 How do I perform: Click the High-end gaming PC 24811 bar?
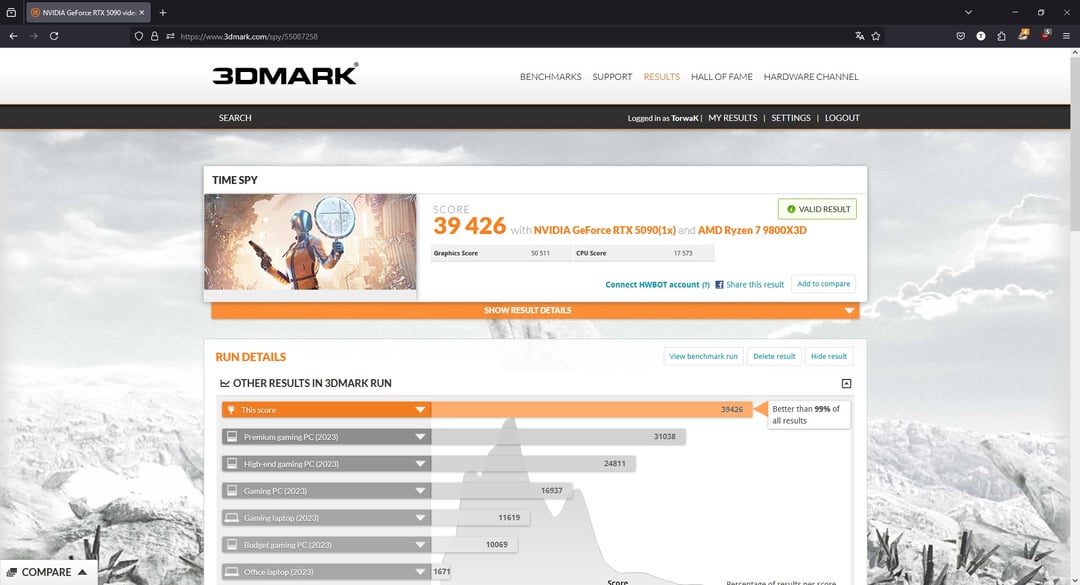534,464
